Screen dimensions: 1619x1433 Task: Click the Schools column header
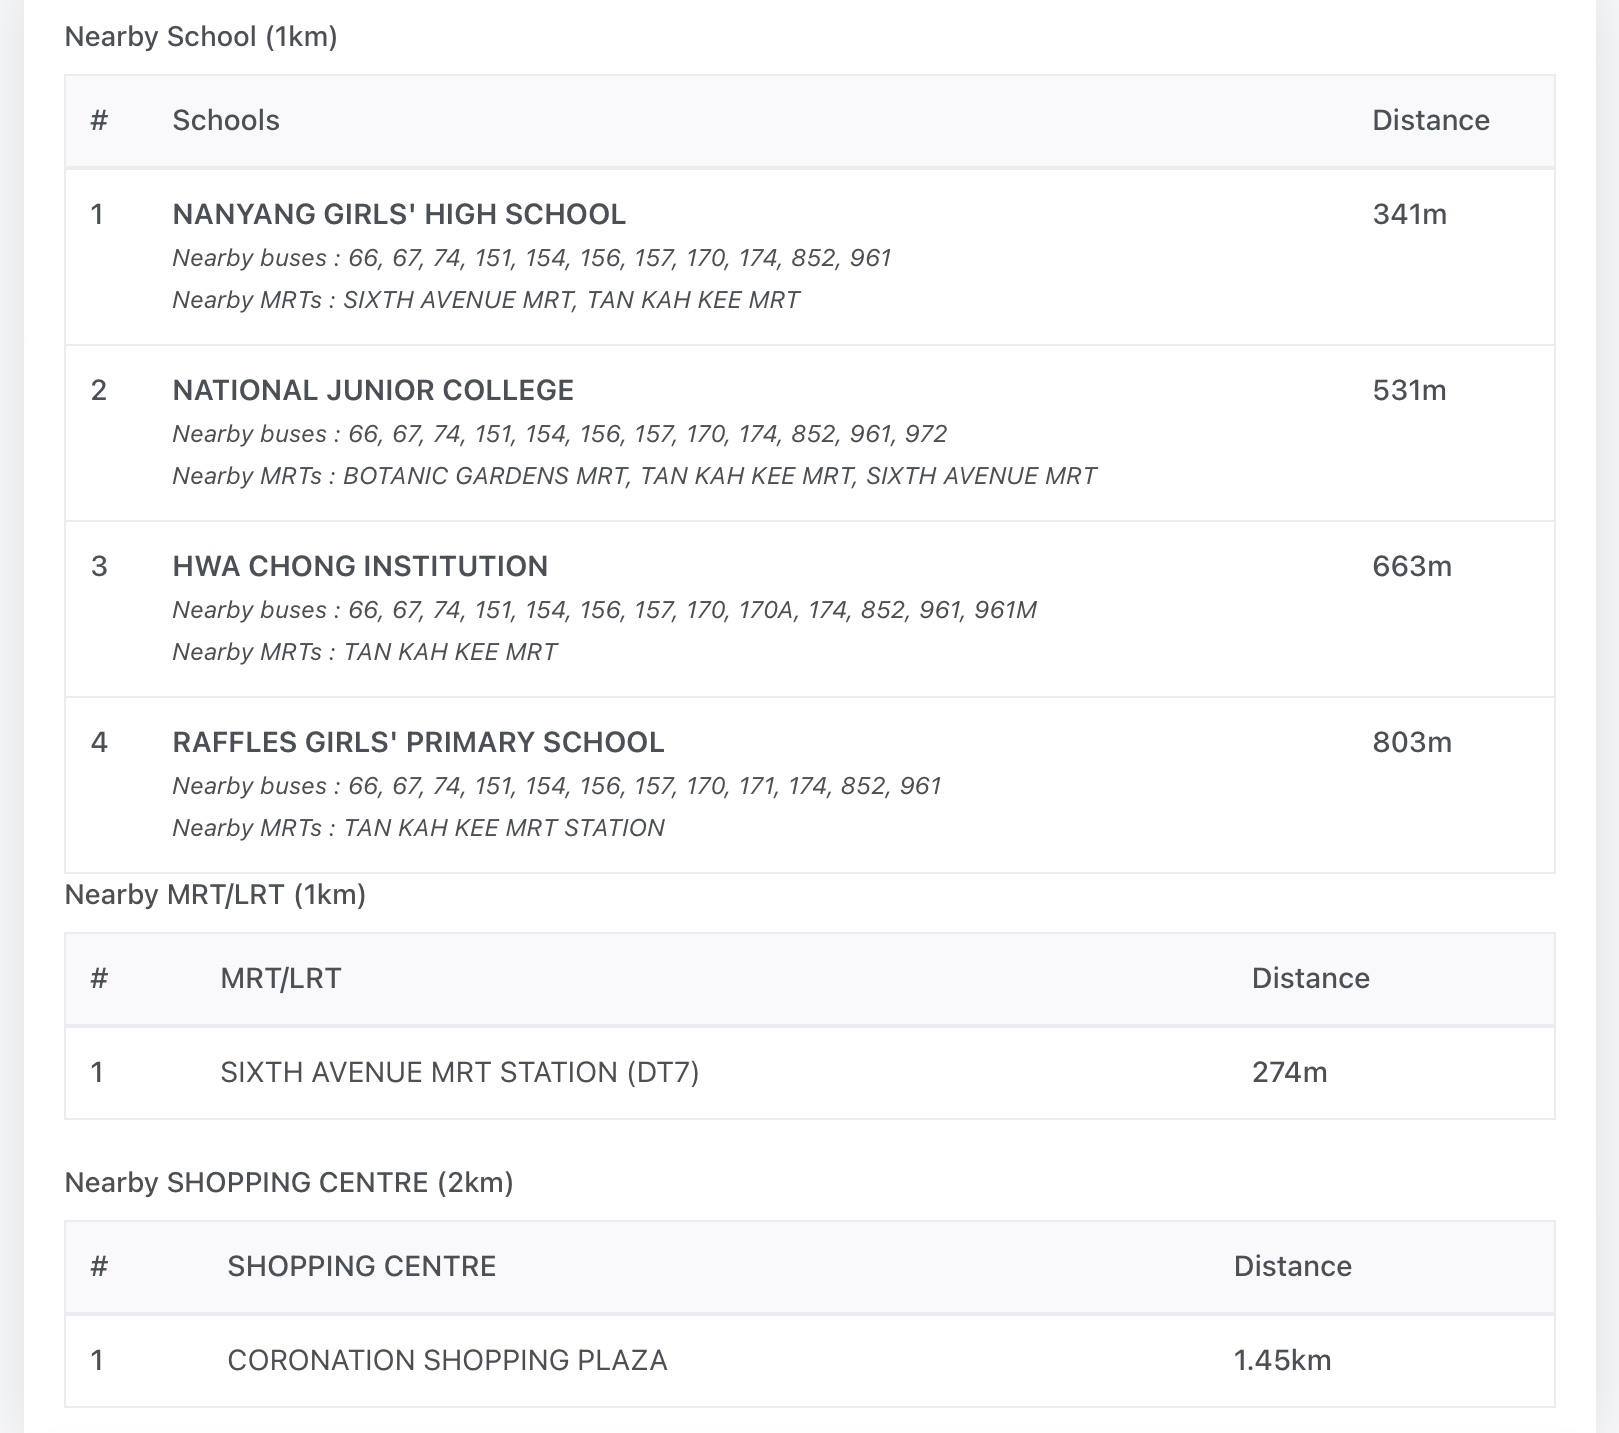coord(226,120)
